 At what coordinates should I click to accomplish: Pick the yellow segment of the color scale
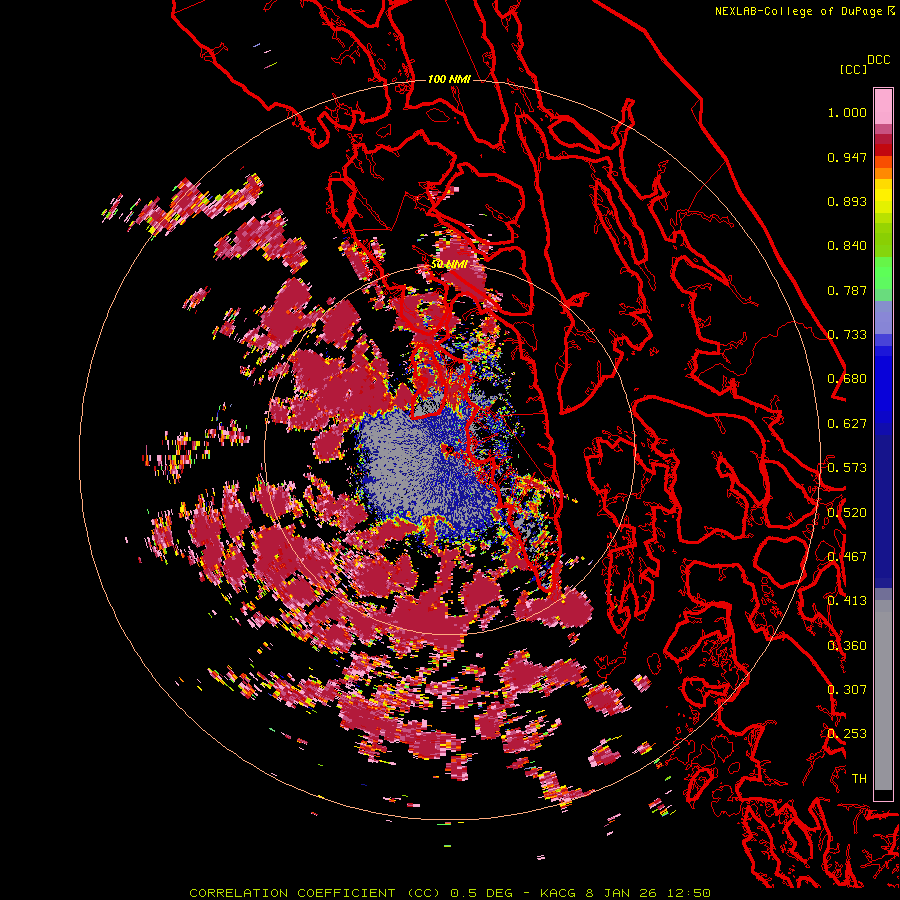click(883, 196)
